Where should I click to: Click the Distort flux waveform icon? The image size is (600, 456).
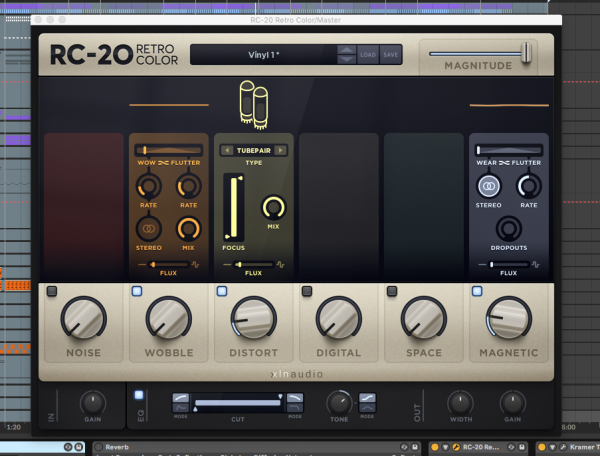tap(281, 264)
